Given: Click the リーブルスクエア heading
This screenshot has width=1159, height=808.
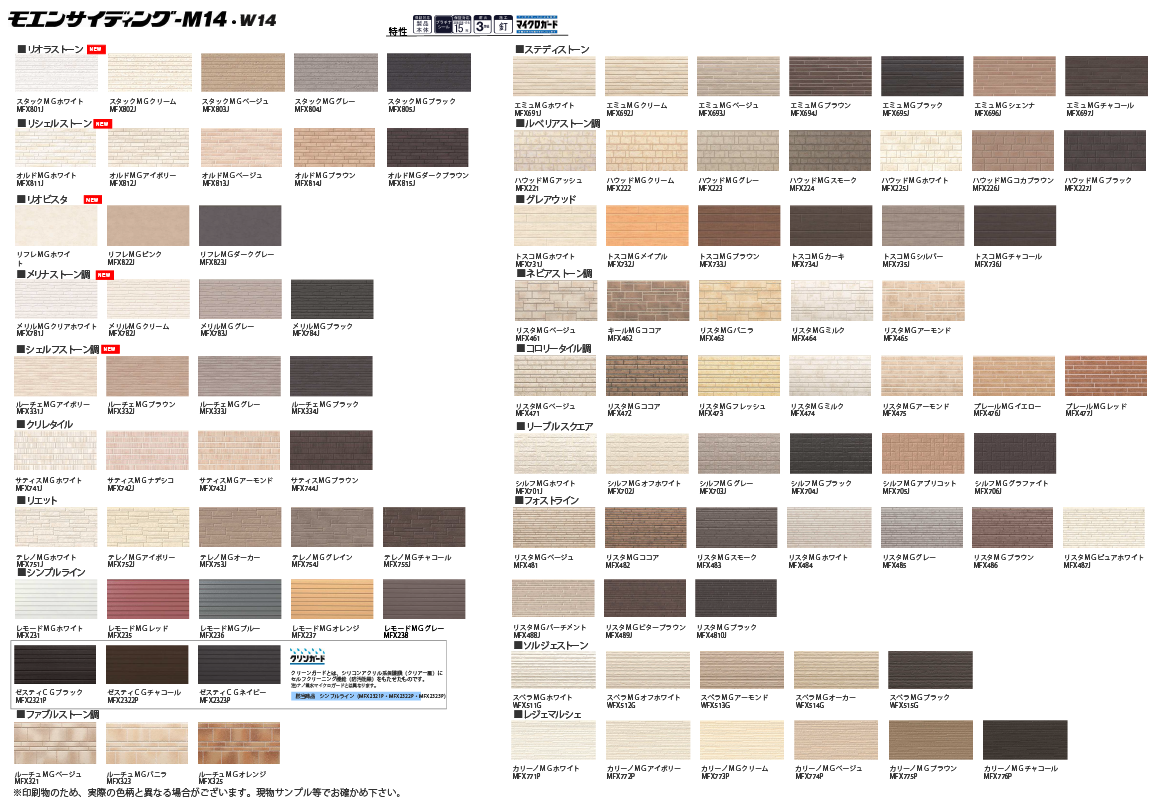Looking at the screenshot, I should click(x=555, y=427).
